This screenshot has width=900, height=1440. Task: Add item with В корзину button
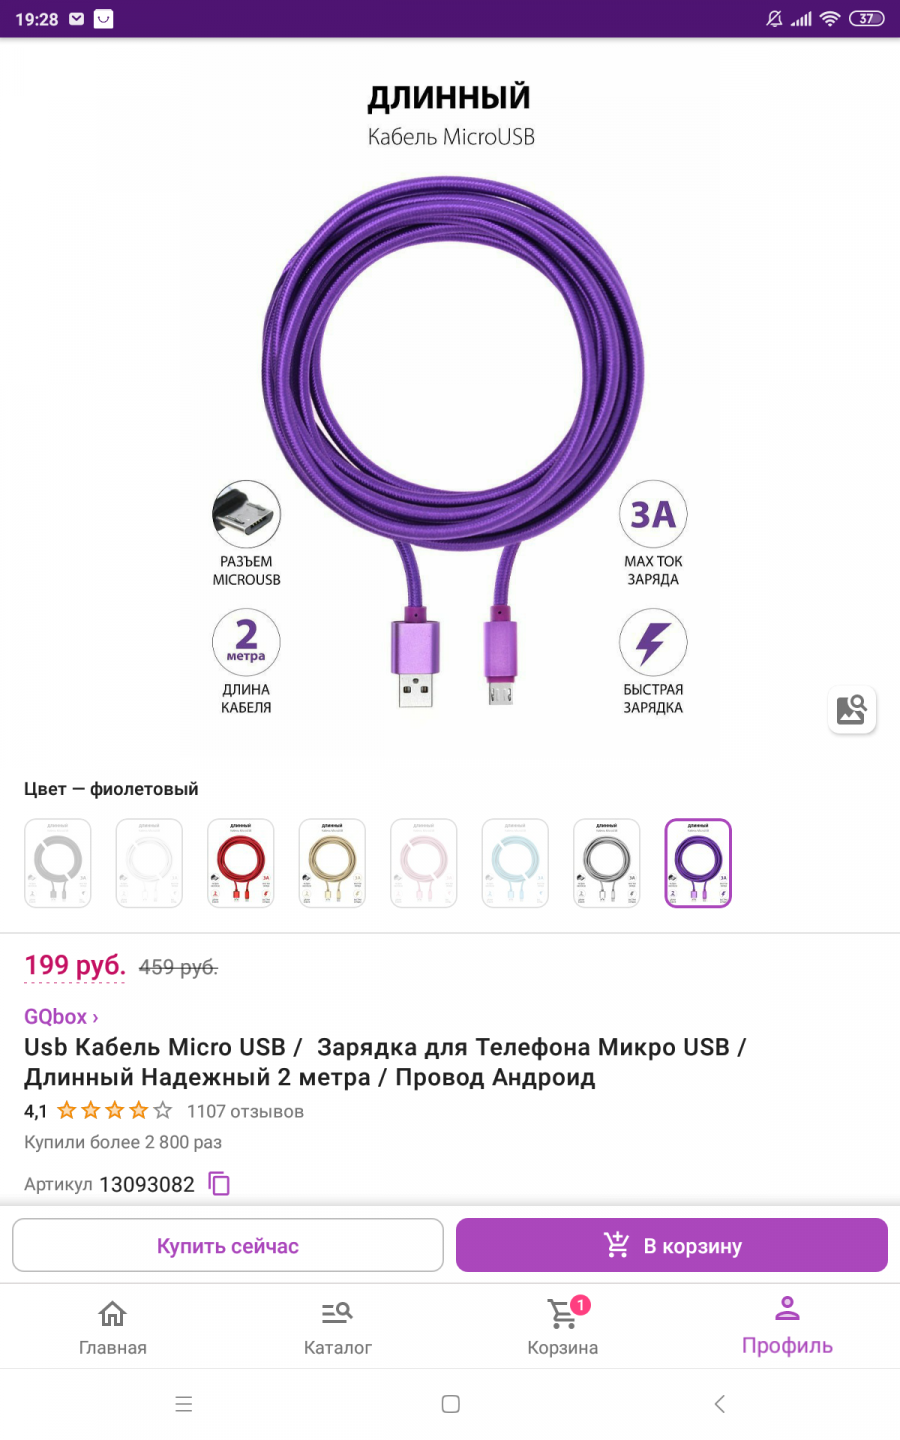point(672,1245)
